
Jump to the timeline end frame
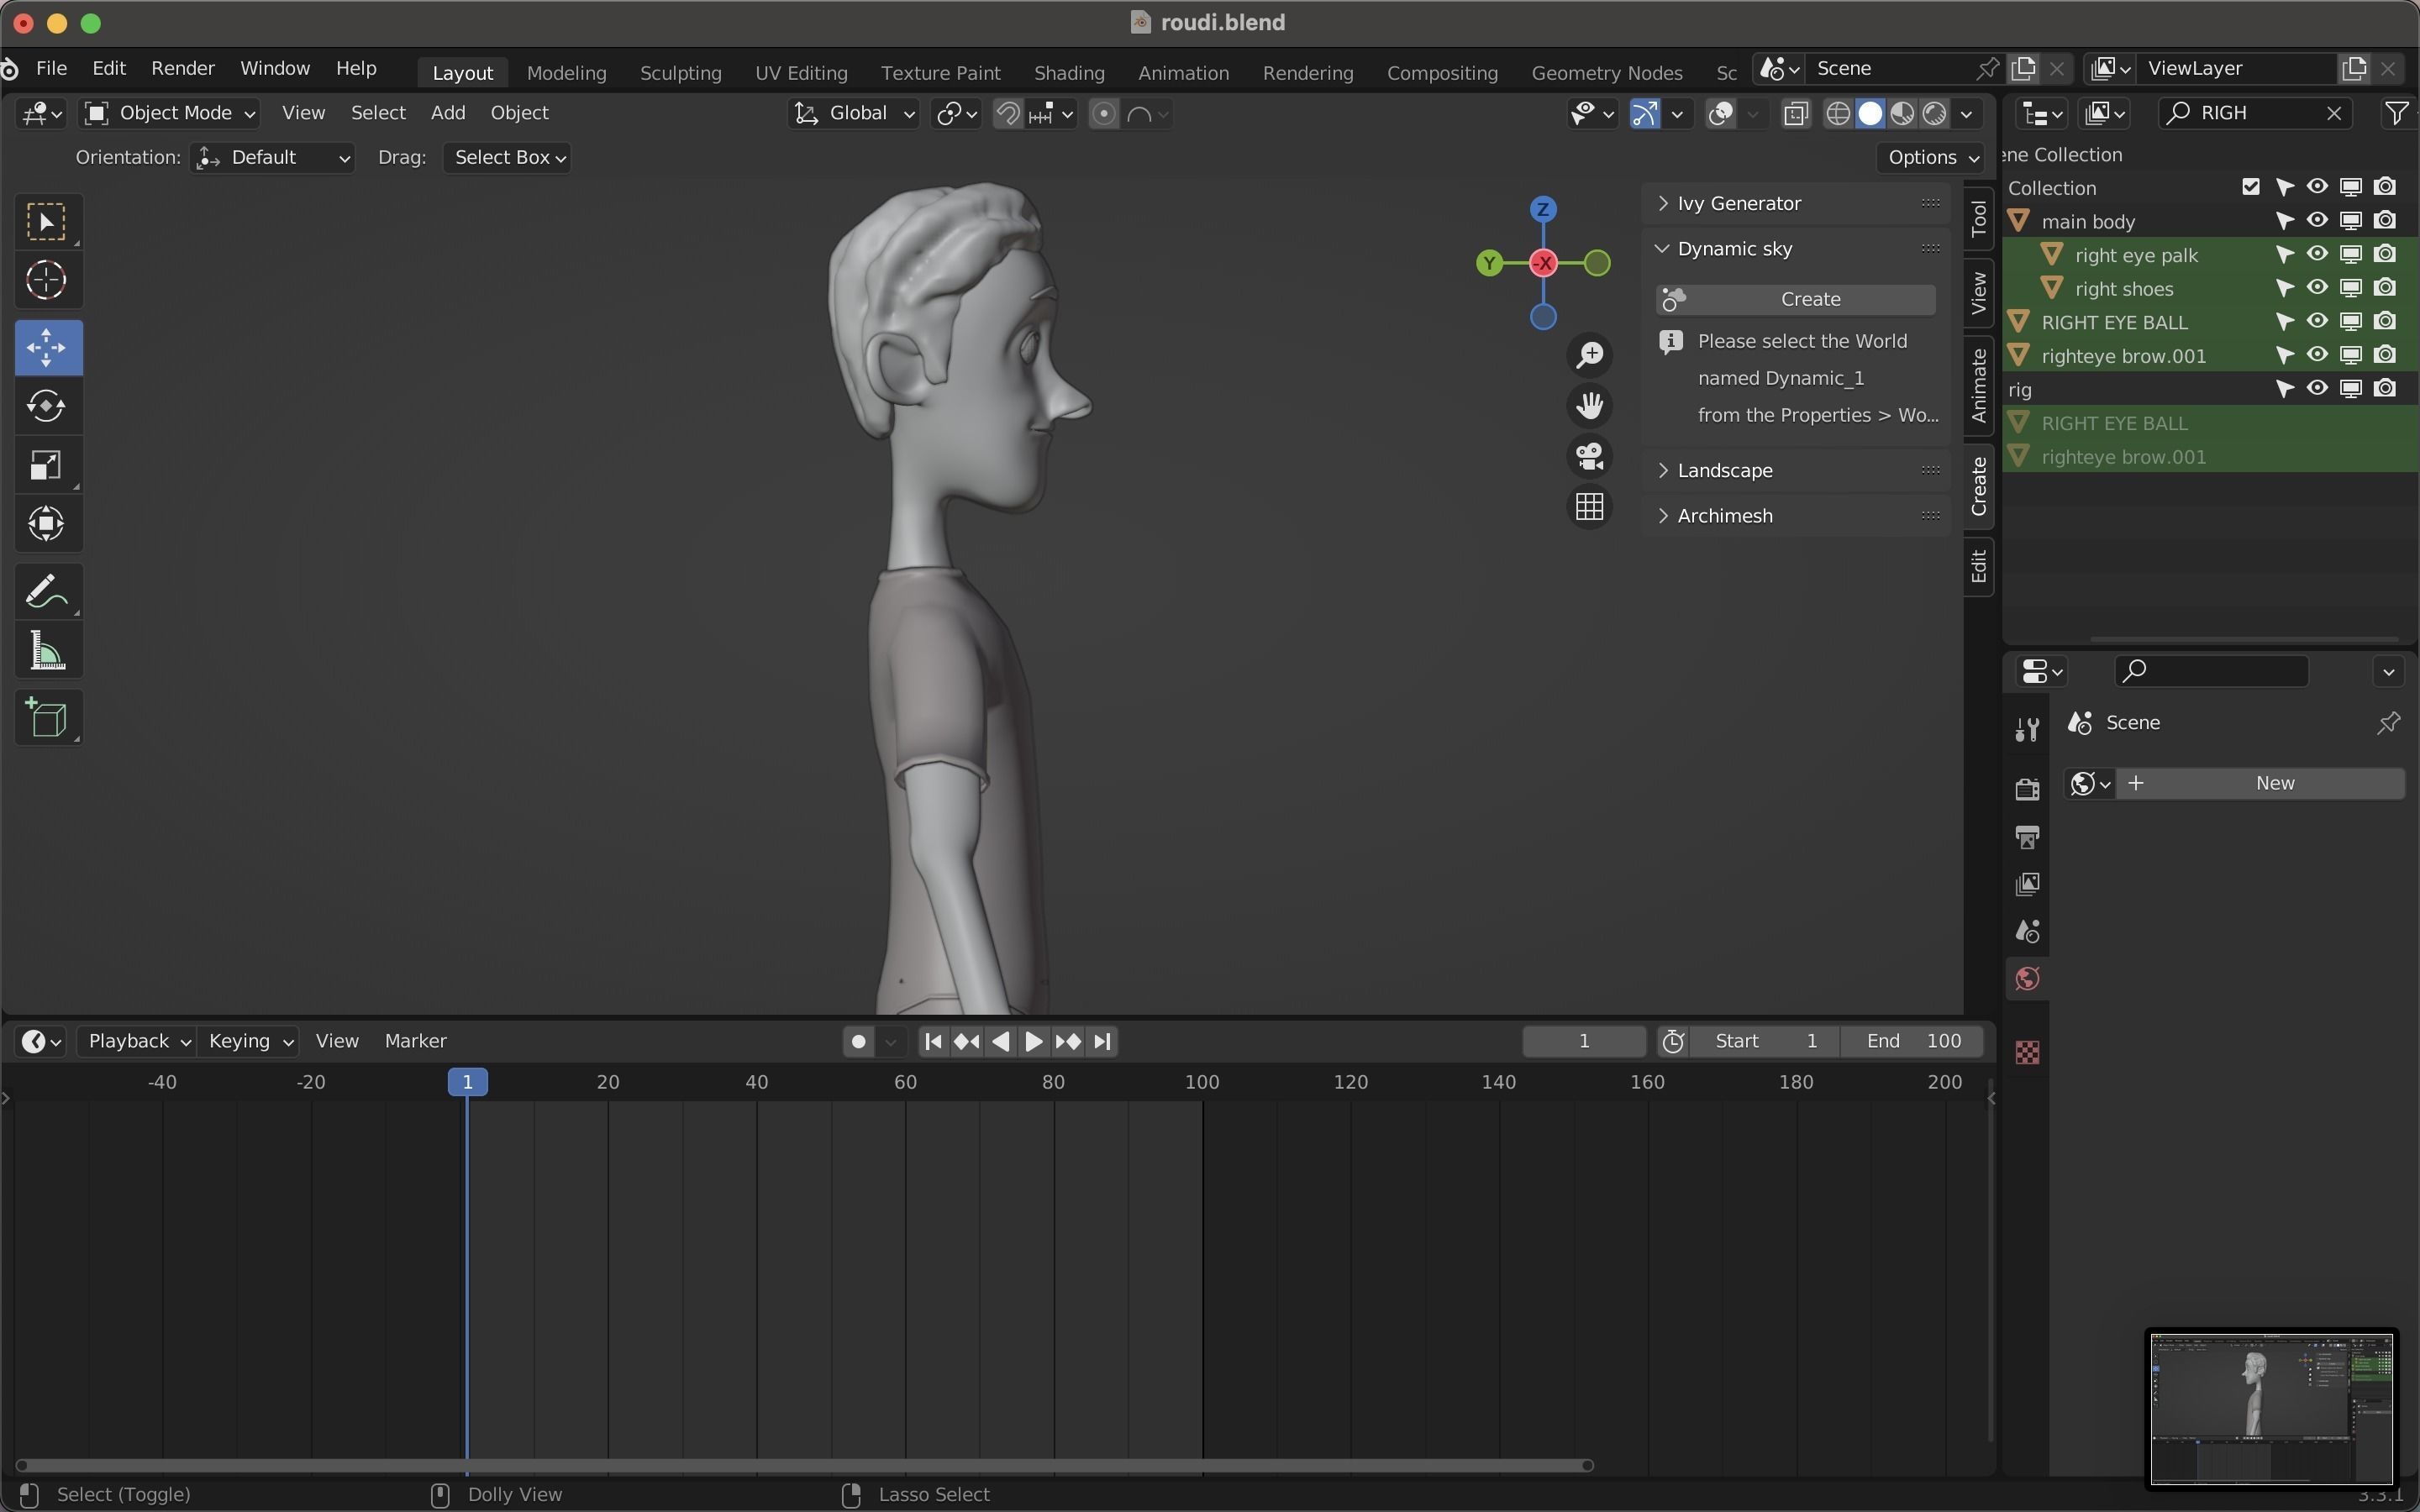pos(1102,1042)
